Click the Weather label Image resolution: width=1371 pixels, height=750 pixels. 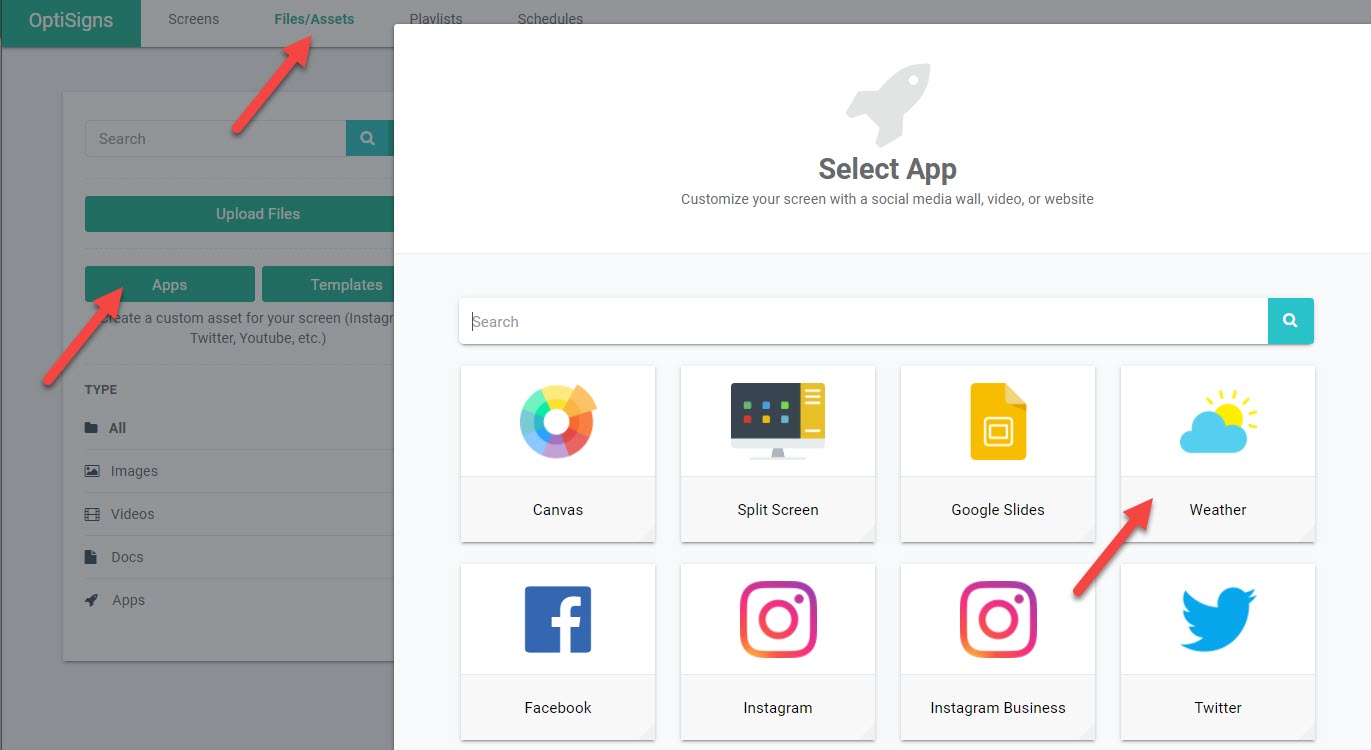1218,509
